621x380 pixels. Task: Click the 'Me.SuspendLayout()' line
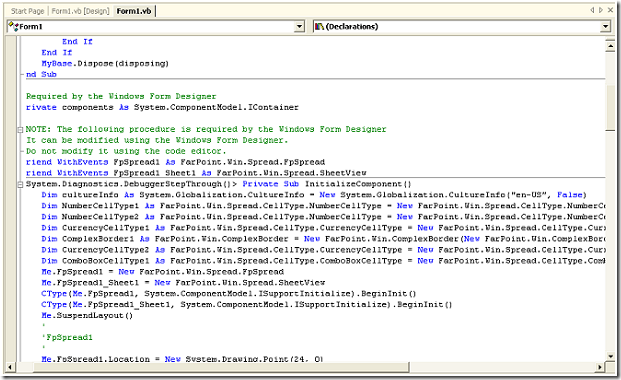coord(87,316)
